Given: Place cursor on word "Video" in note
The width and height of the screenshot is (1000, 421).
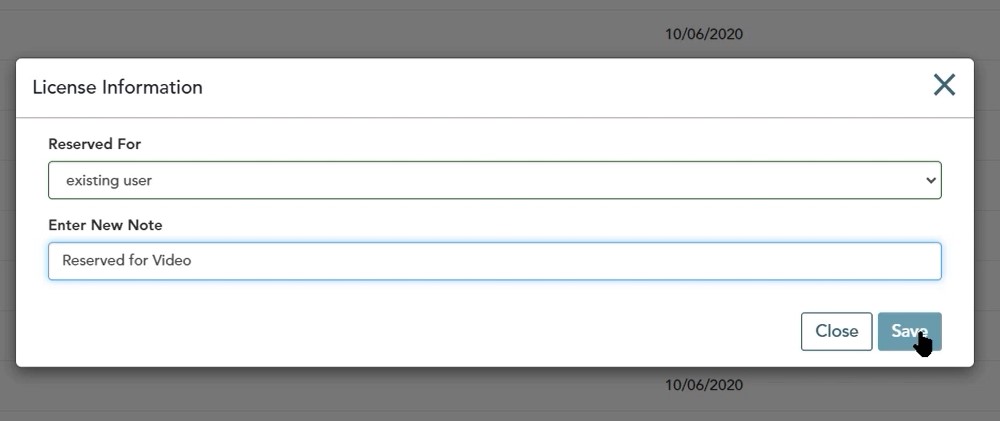Looking at the screenshot, I should pyautogui.click(x=172, y=260).
